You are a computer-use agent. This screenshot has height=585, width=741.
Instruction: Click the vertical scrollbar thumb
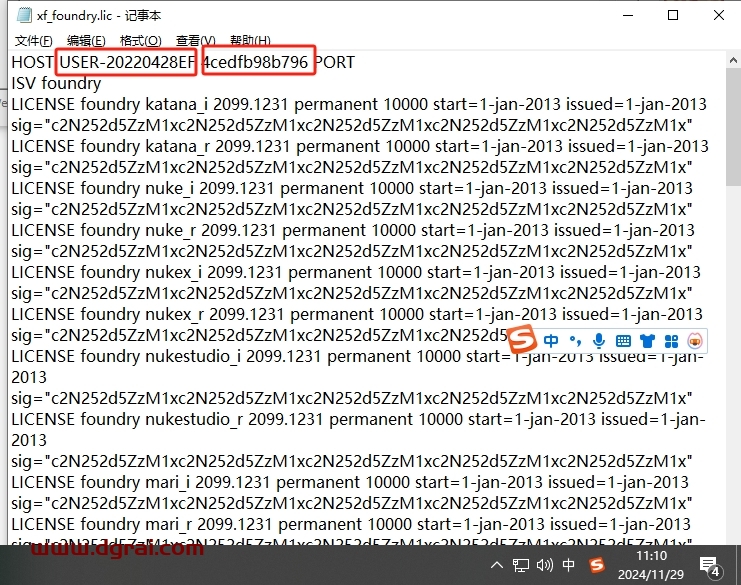[x=733, y=128]
